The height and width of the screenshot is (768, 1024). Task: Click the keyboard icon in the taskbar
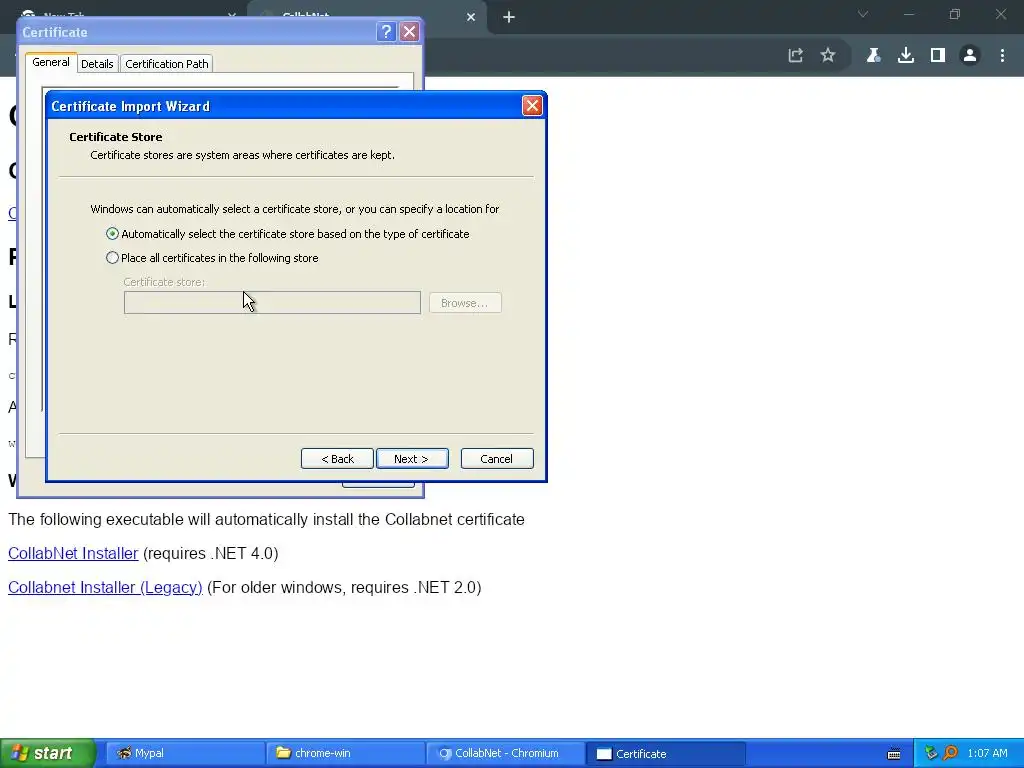[x=894, y=754]
